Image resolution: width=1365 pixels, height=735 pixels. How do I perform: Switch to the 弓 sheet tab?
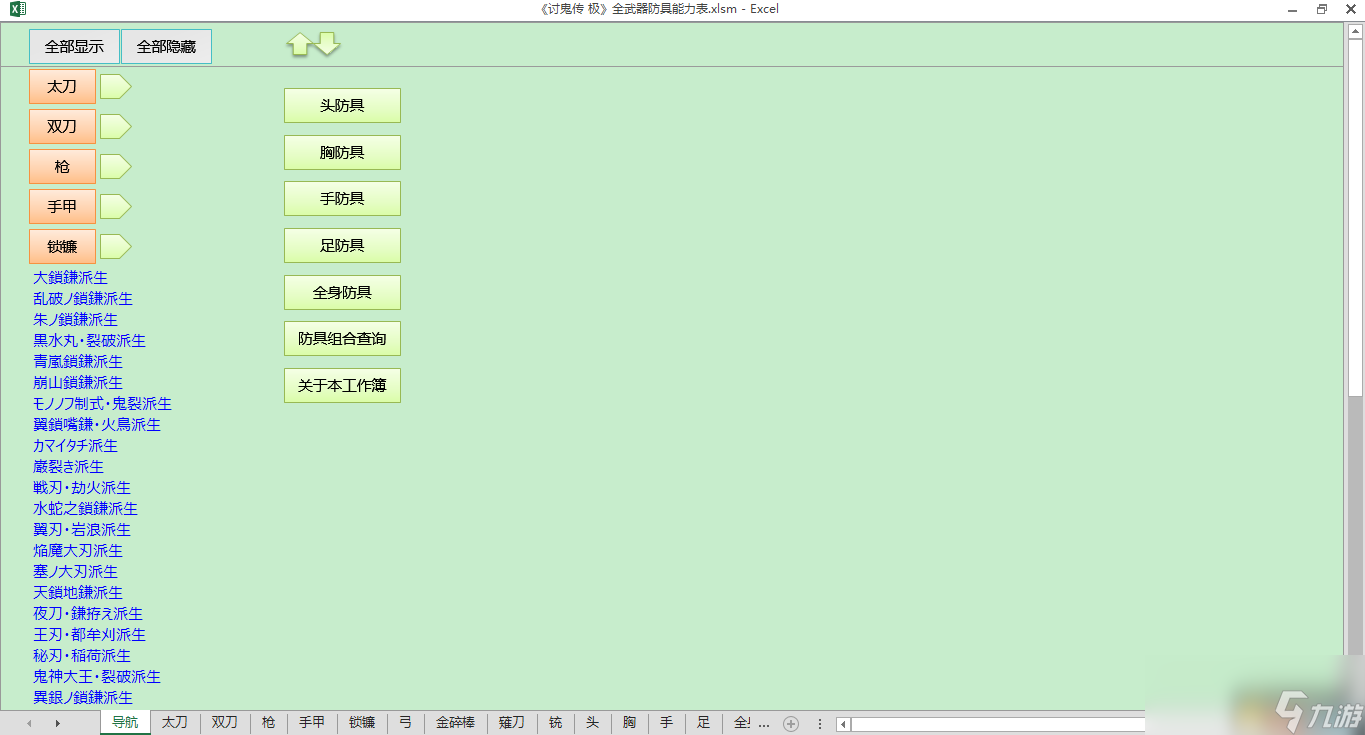[x=405, y=722]
